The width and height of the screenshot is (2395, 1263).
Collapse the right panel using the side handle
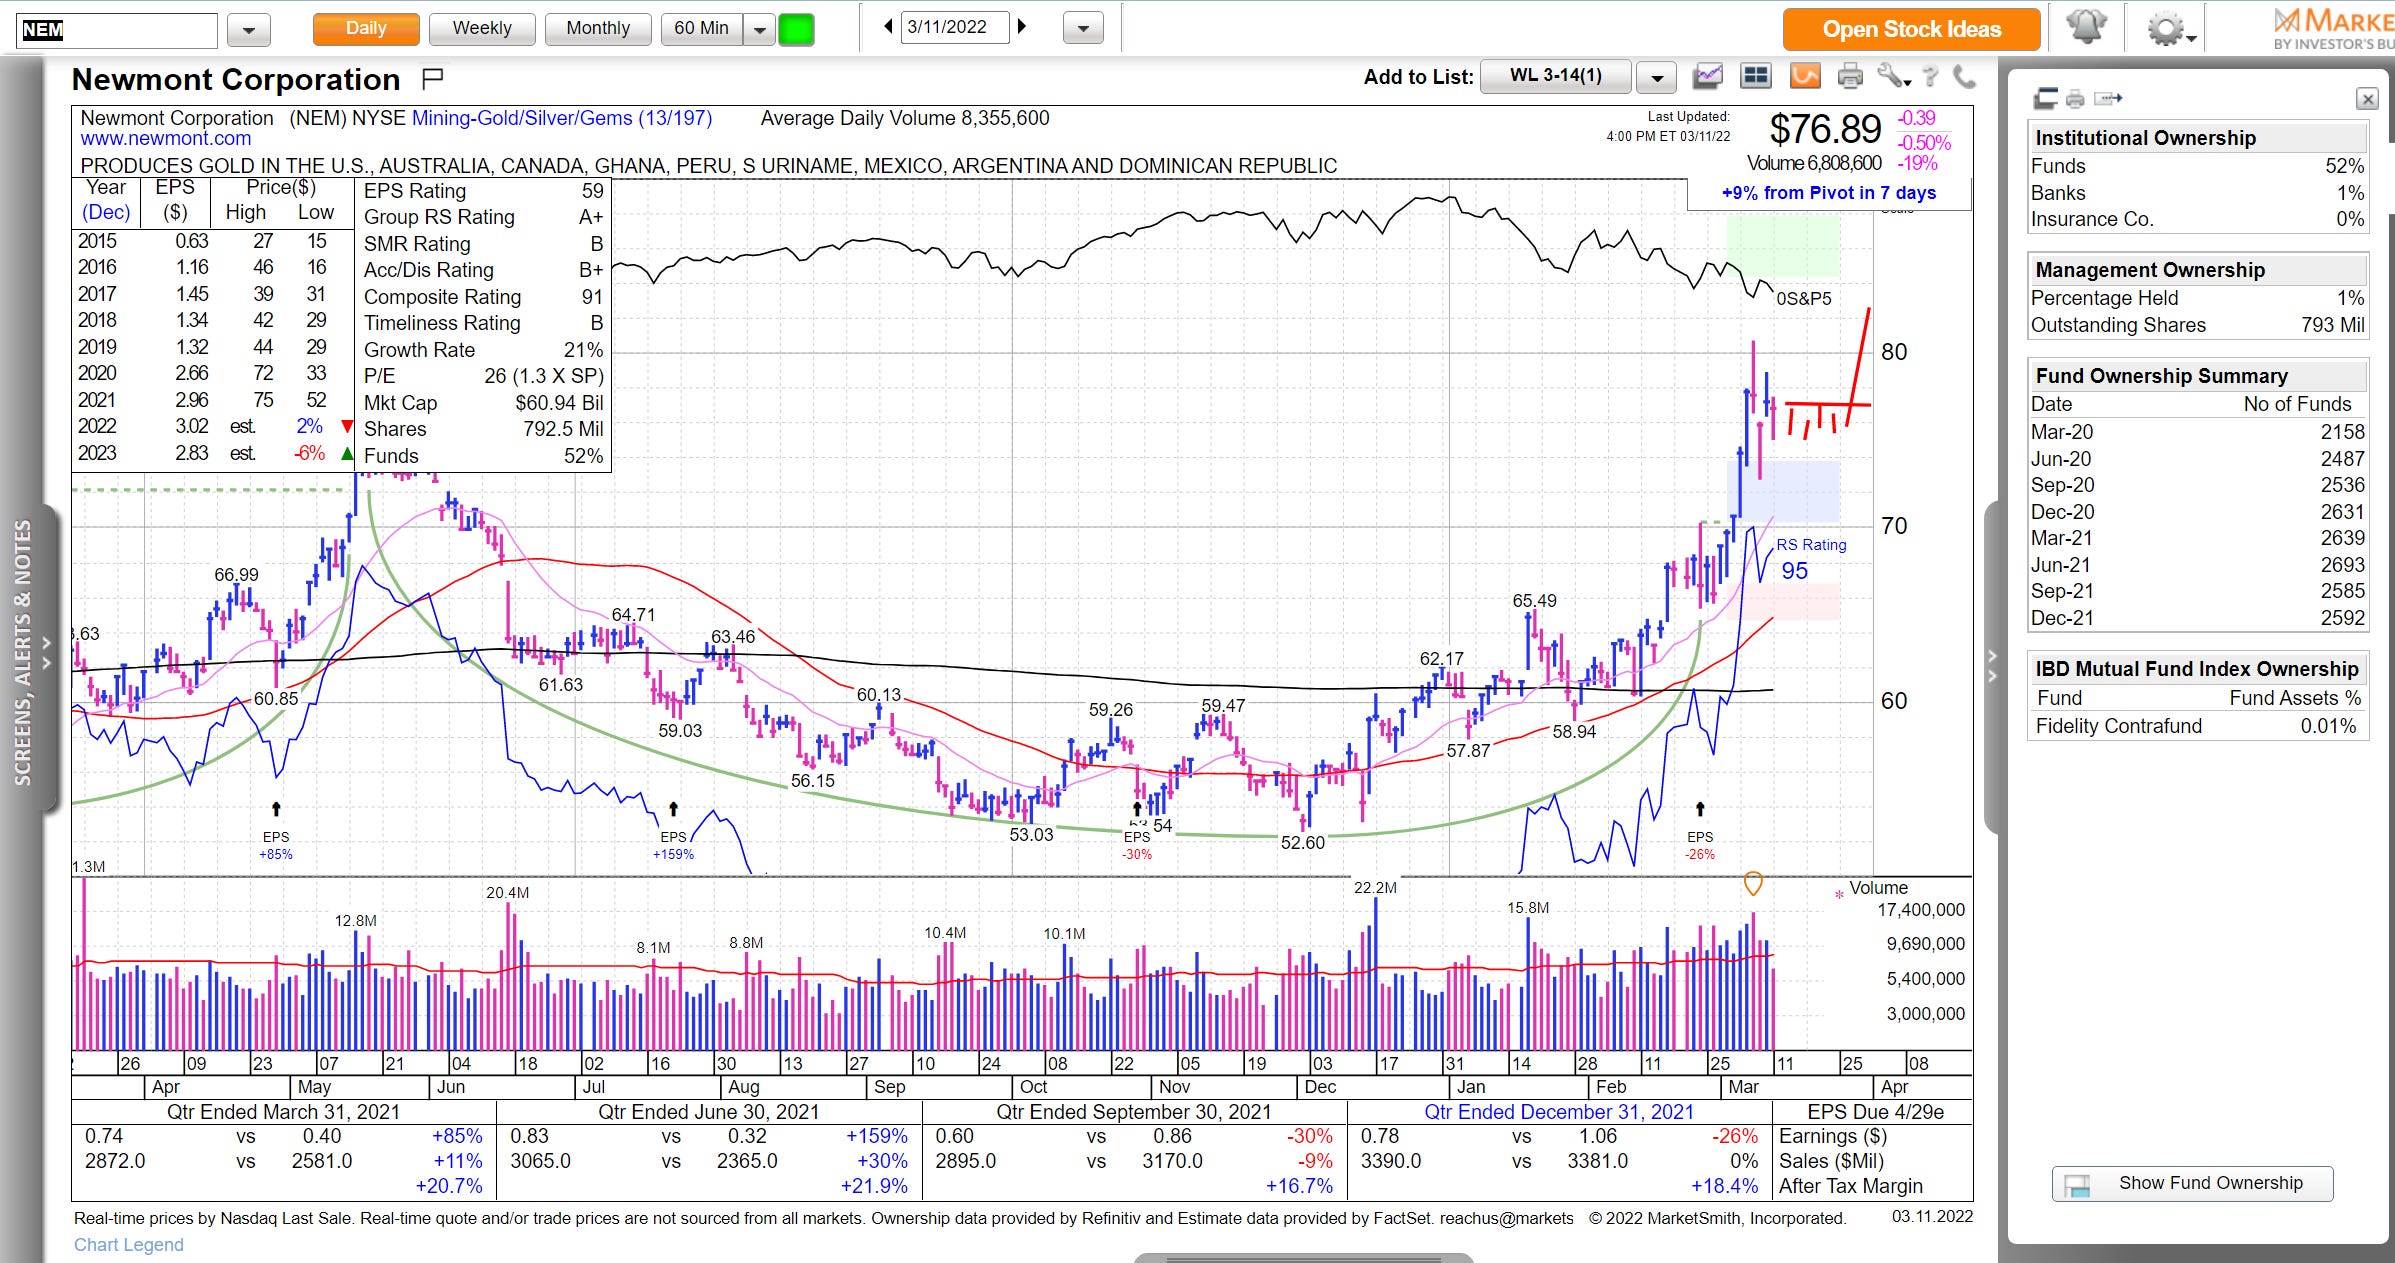click(1991, 666)
